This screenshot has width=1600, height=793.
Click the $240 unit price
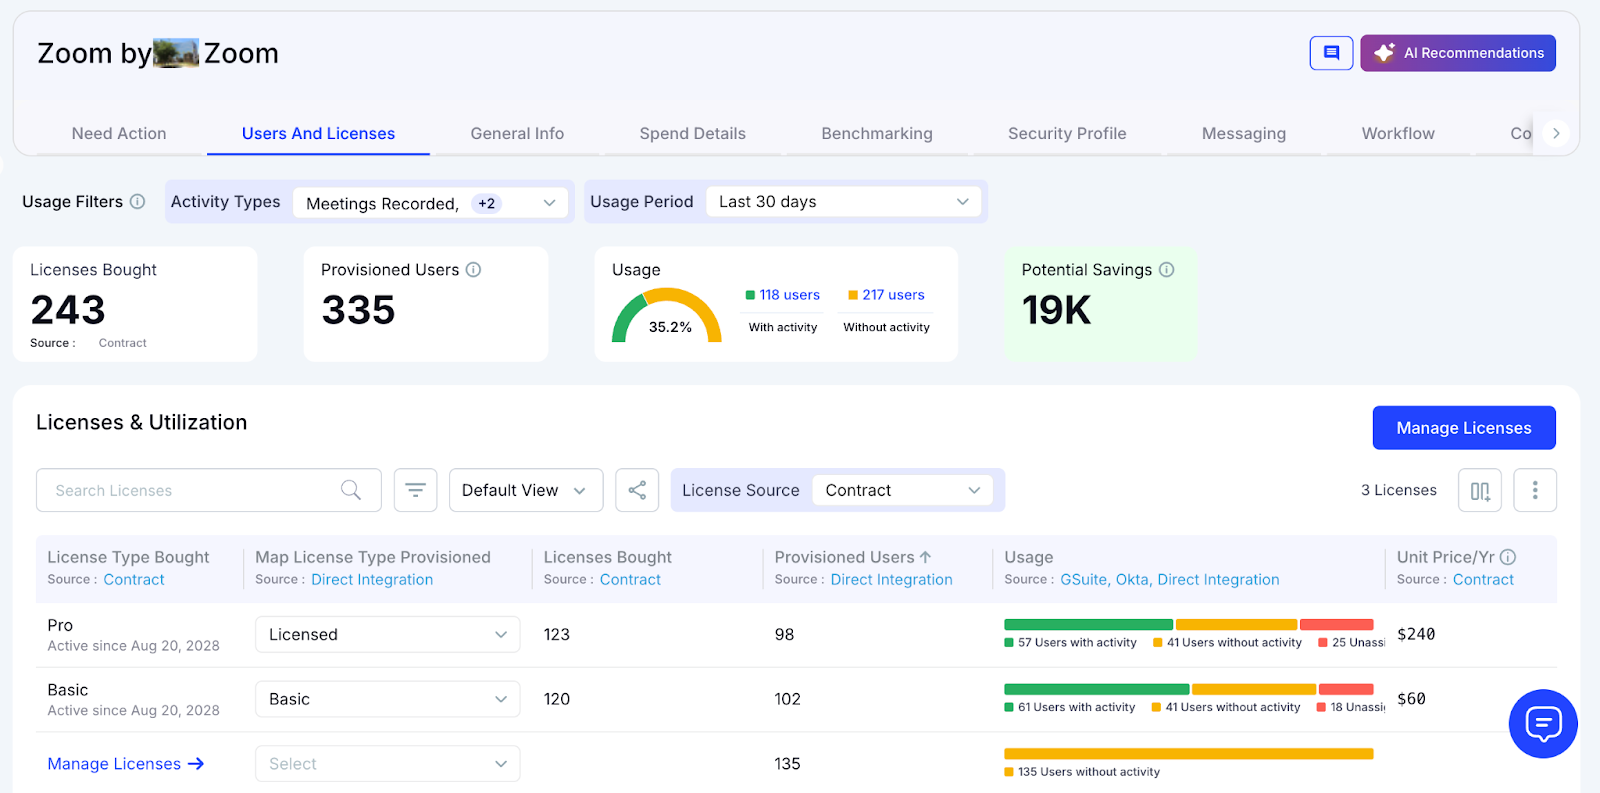(1416, 634)
